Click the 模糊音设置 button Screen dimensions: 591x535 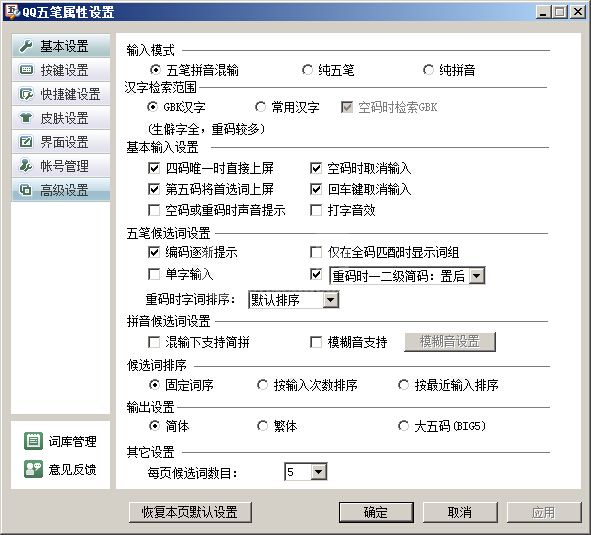point(450,342)
